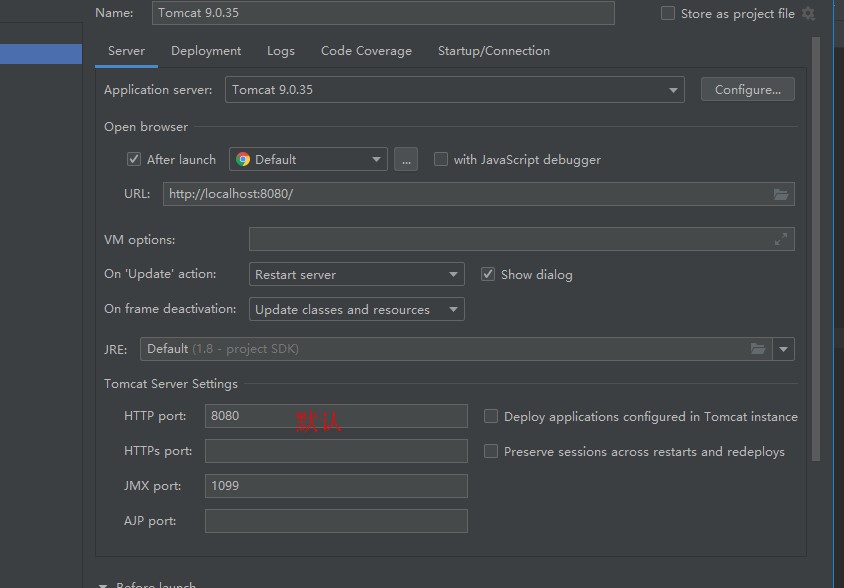Enable Store as project file checkbox

pyautogui.click(x=667, y=13)
